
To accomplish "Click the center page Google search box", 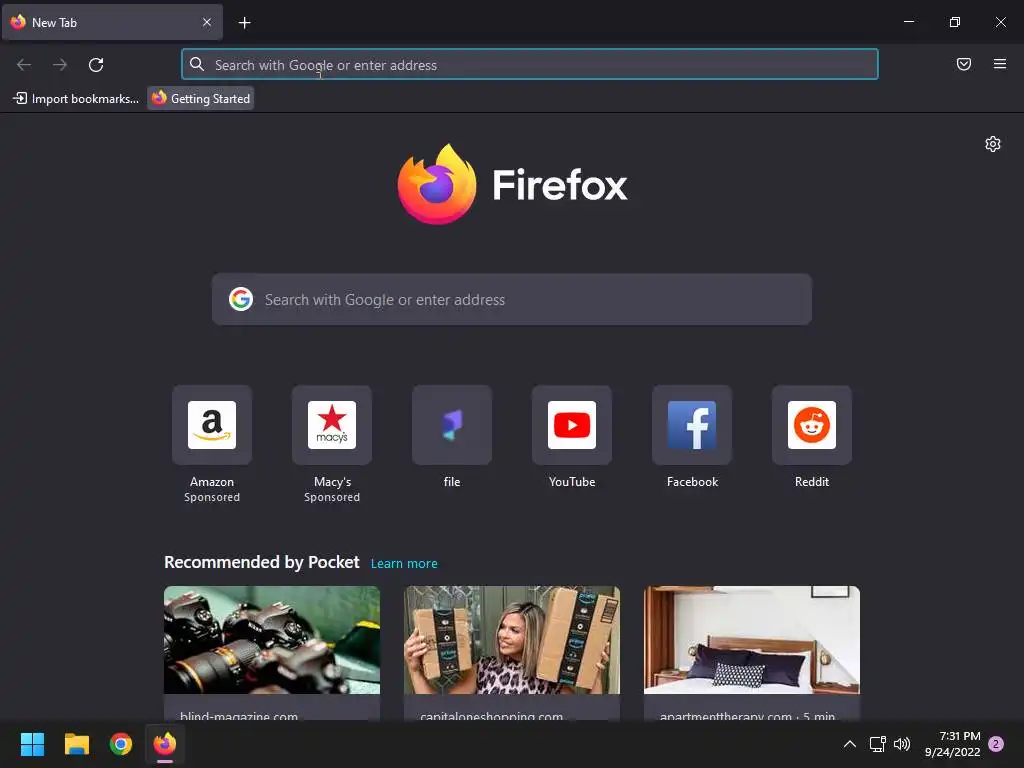I will click(x=511, y=299).
